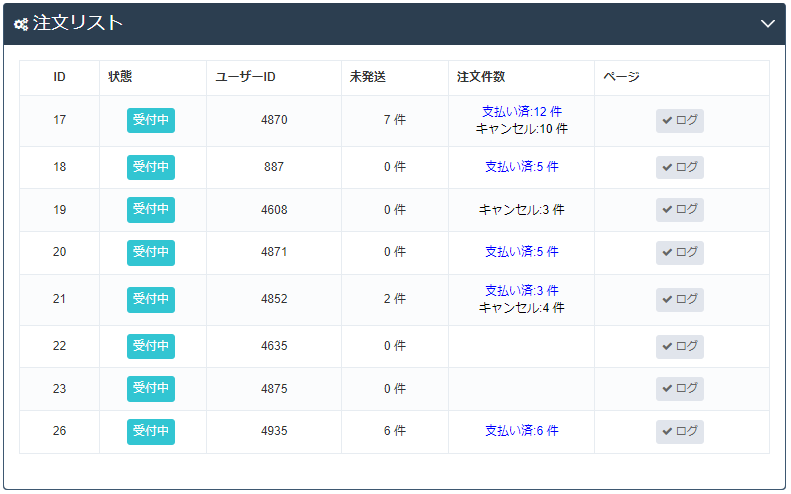Click the ログ button for ID 19
791x494 pixels.
pyautogui.click(x=680, y=210)
